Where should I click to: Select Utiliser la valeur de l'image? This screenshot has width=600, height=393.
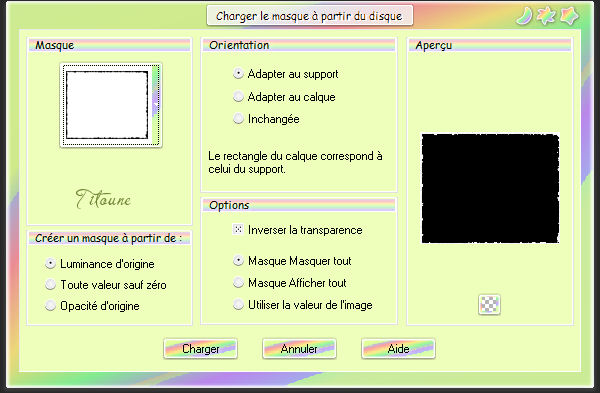(238, 305)
